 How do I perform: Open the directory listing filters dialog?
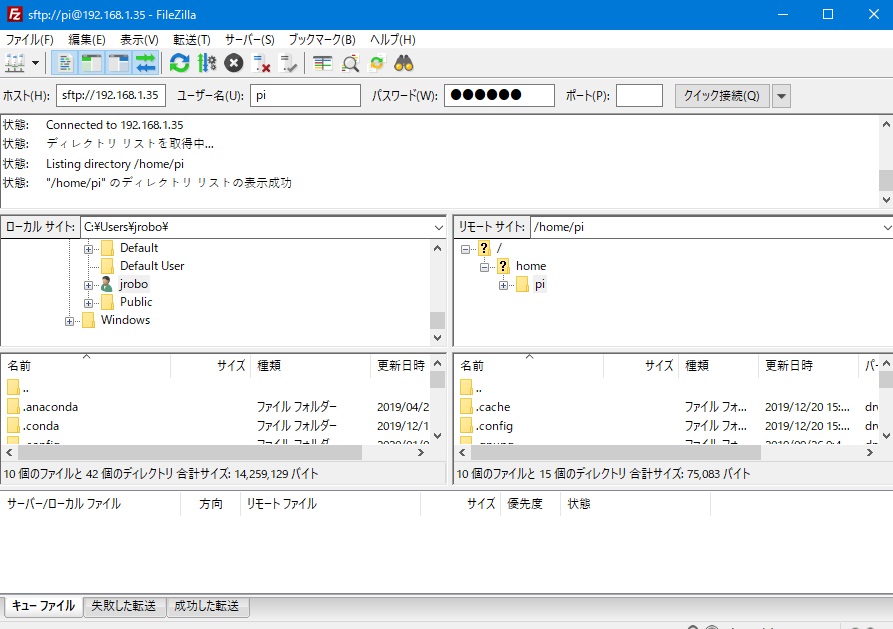[x=323, y=63]
